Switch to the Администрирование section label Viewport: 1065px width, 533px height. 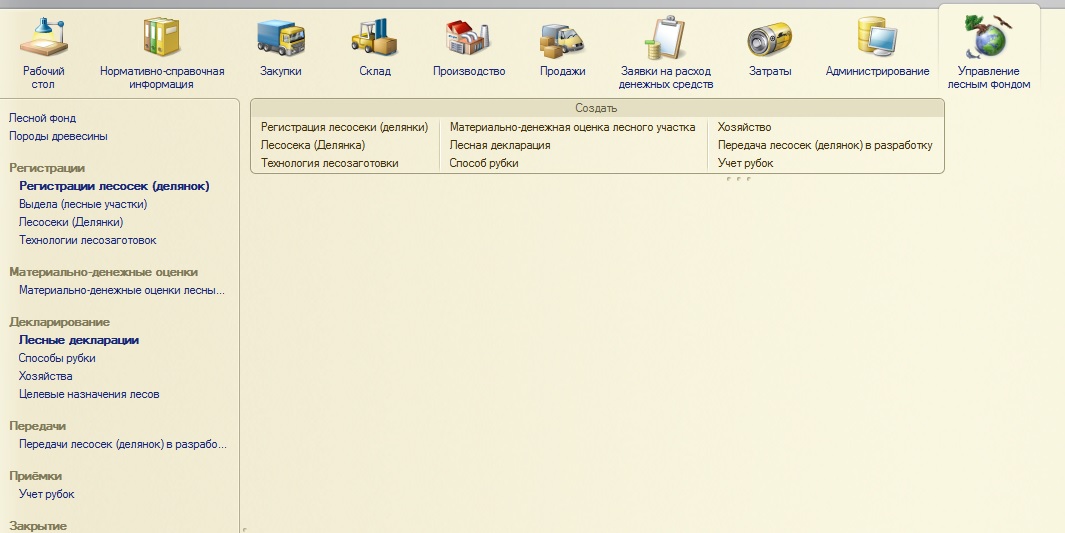click(x=877, y=71)
